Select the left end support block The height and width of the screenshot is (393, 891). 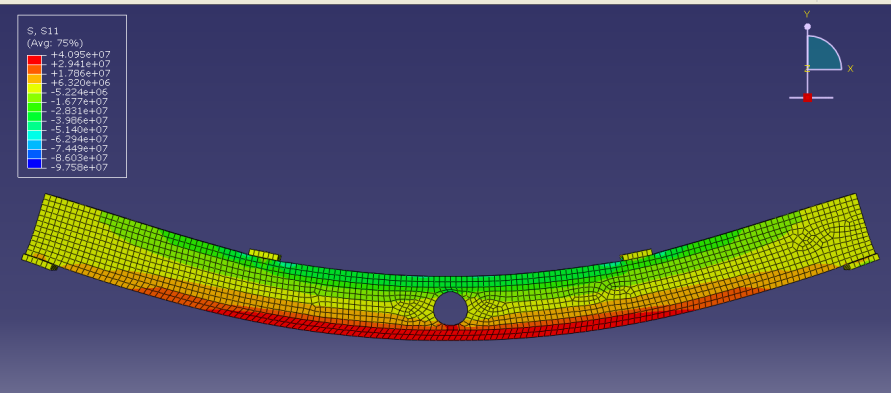click(40, 262)
